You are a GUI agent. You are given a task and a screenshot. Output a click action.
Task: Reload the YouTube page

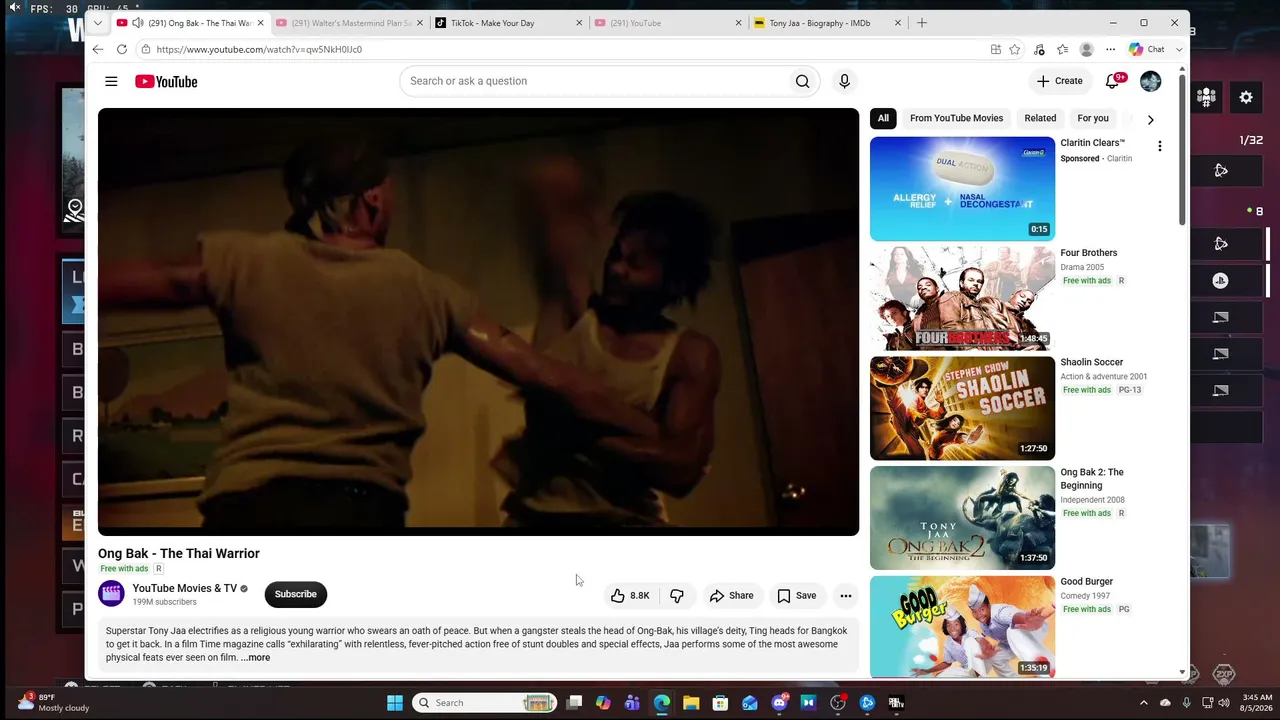(122, 49)
